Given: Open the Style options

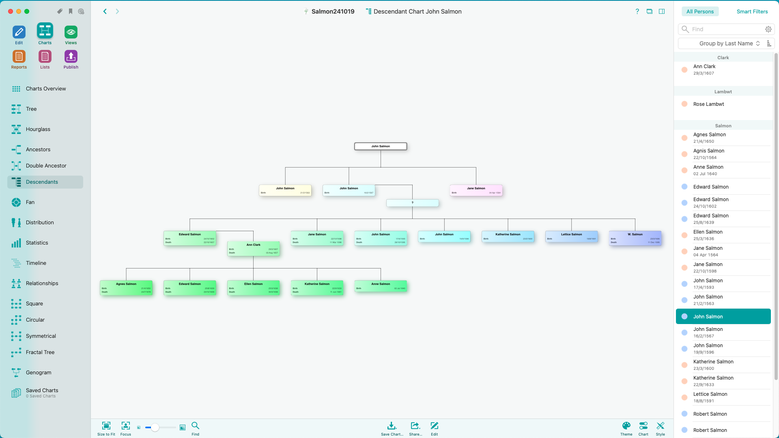Looking at the screenshot, I should click(660, 429).
